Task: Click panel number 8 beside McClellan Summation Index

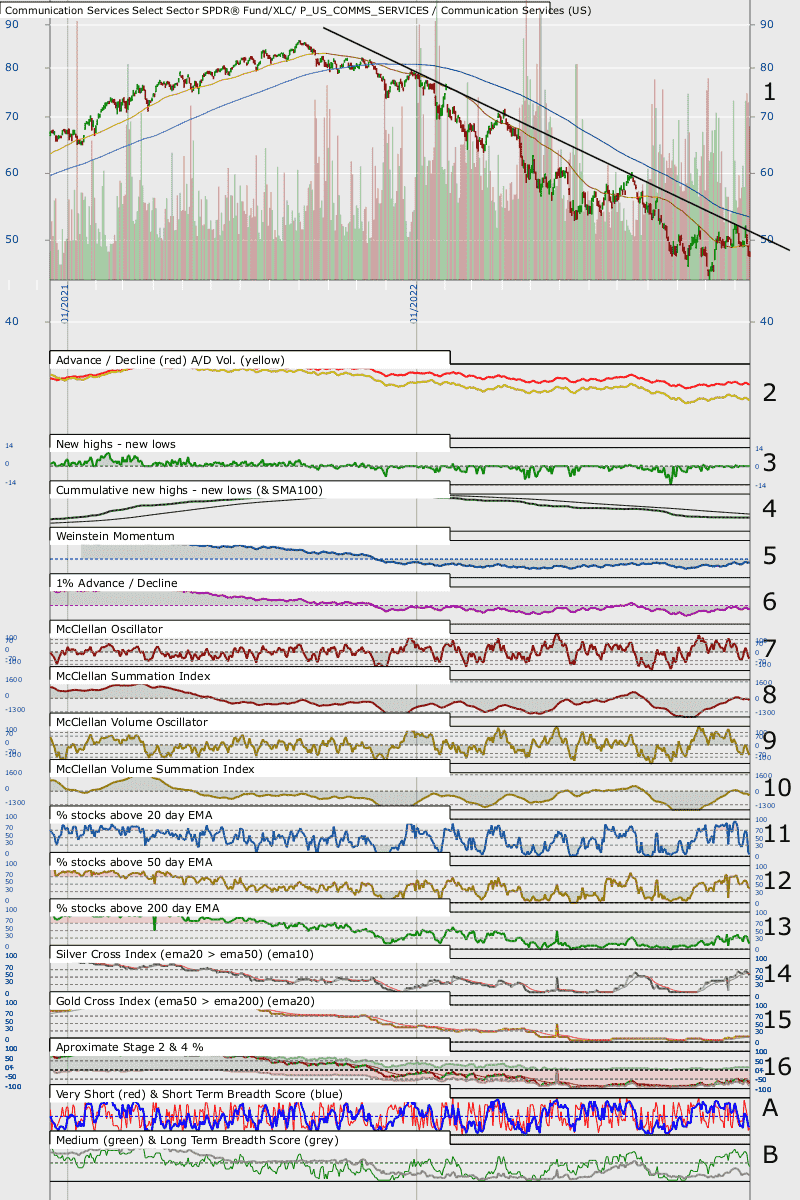Action: (x=770, y=695)
